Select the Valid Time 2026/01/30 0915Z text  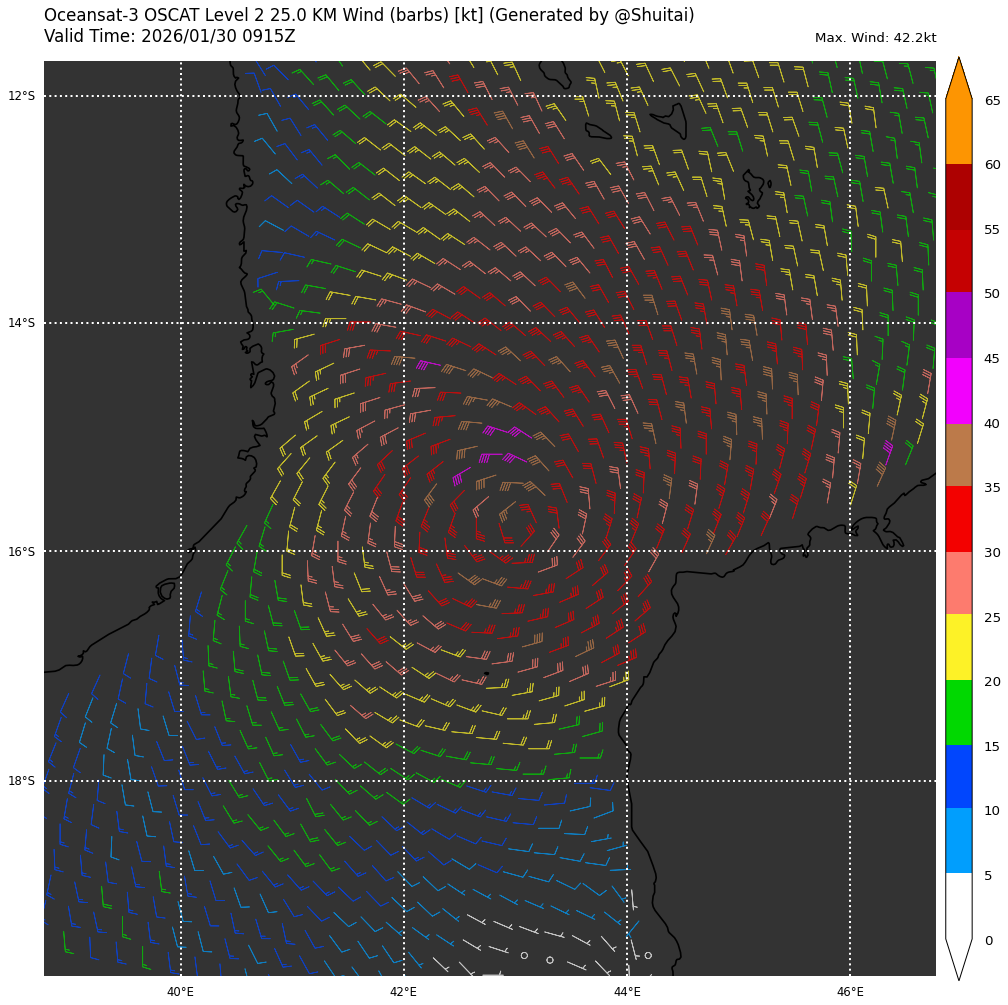(x=170, y=37)
